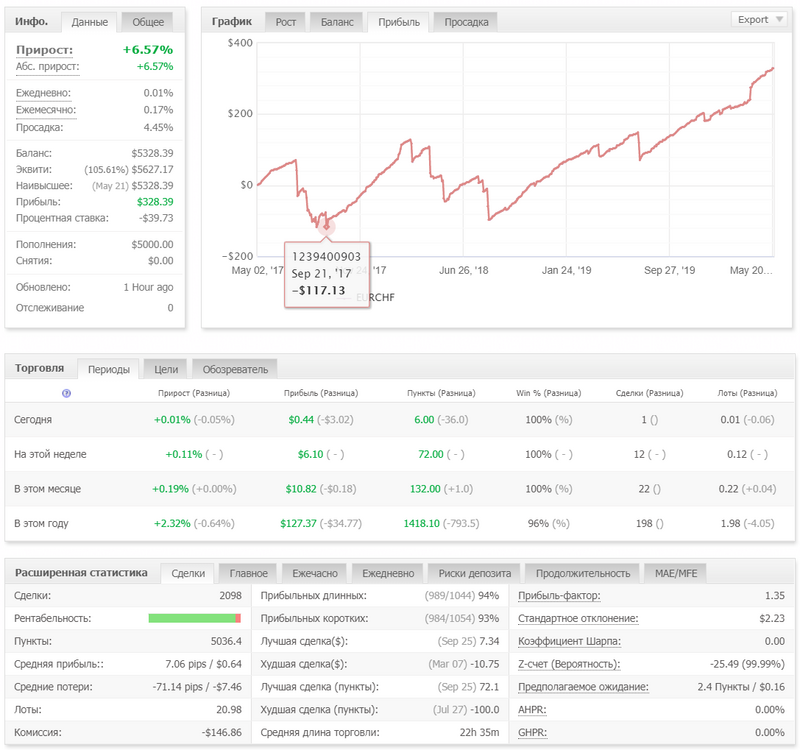
Task: Open the Продолжительность tab
Action: 583,573
